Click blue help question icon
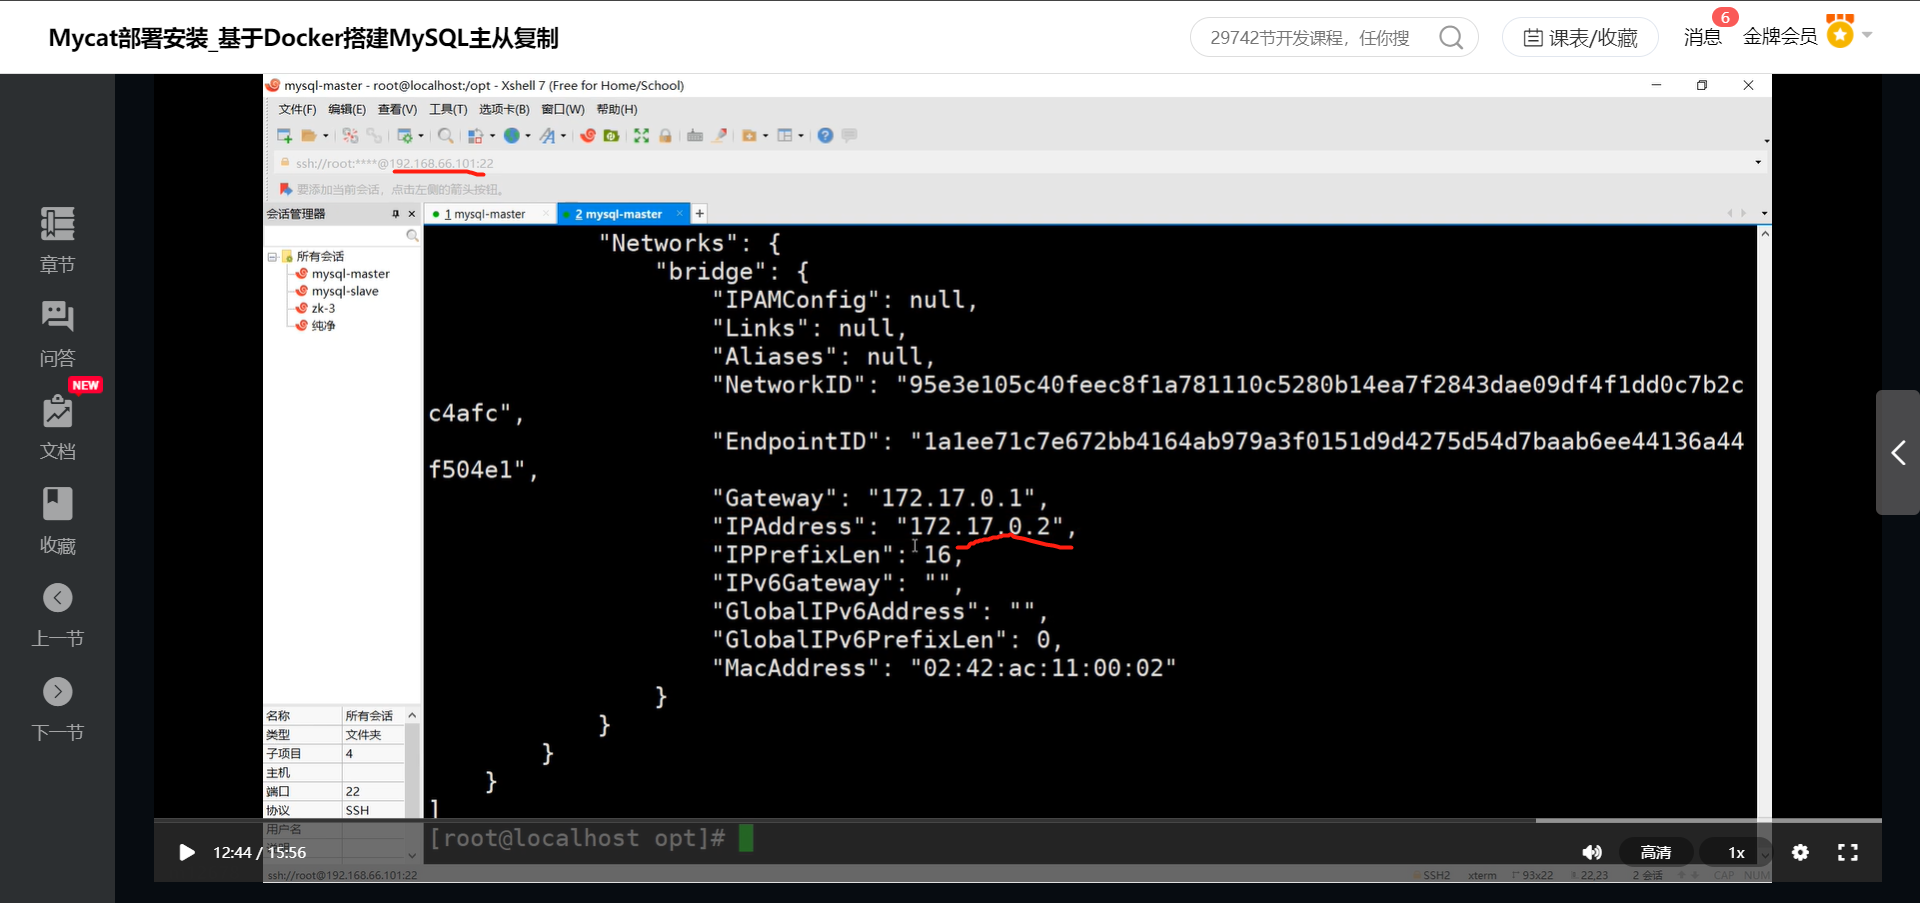The height and width of the screenshot is (903, 1920). click(825, 135)
